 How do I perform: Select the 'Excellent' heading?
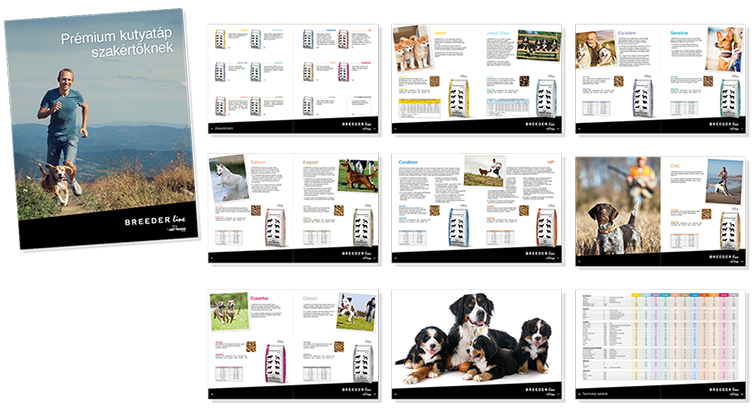point(627,33)
